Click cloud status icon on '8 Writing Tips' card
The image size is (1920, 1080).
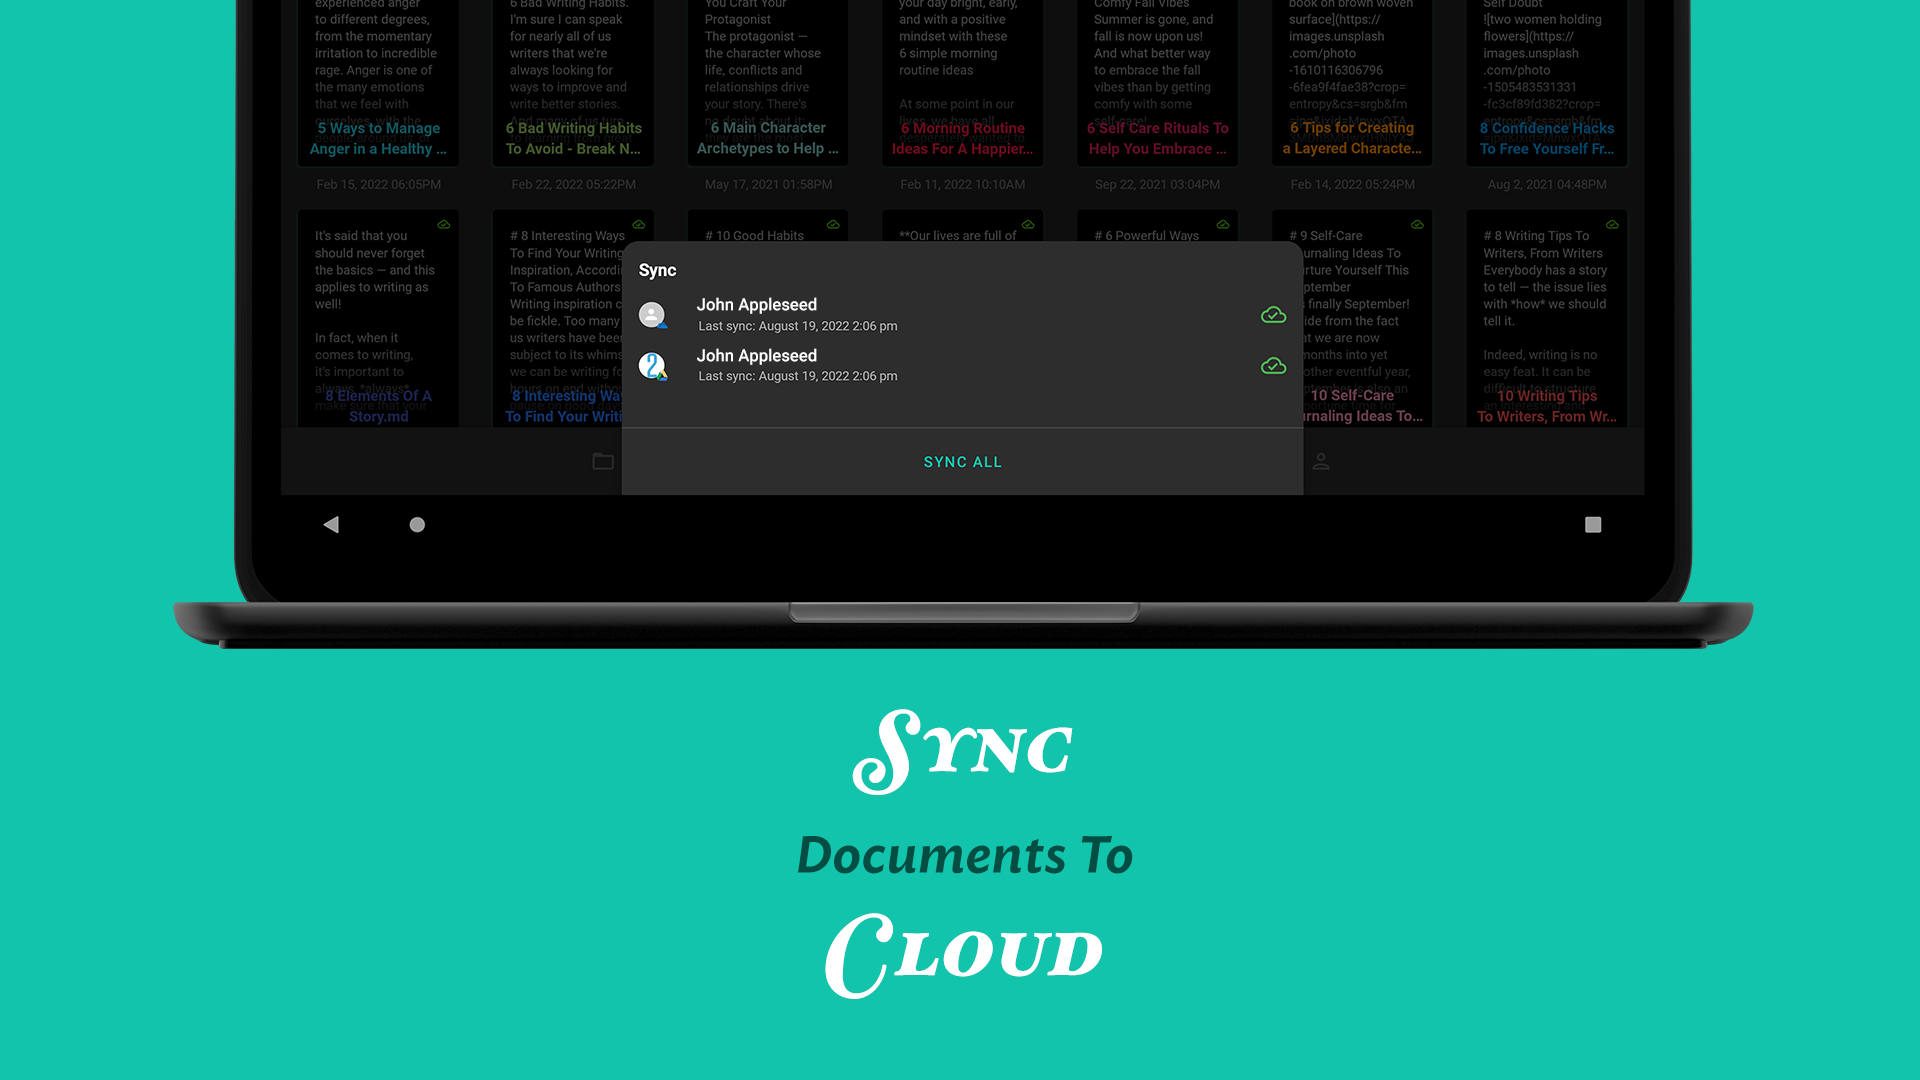1612,225
